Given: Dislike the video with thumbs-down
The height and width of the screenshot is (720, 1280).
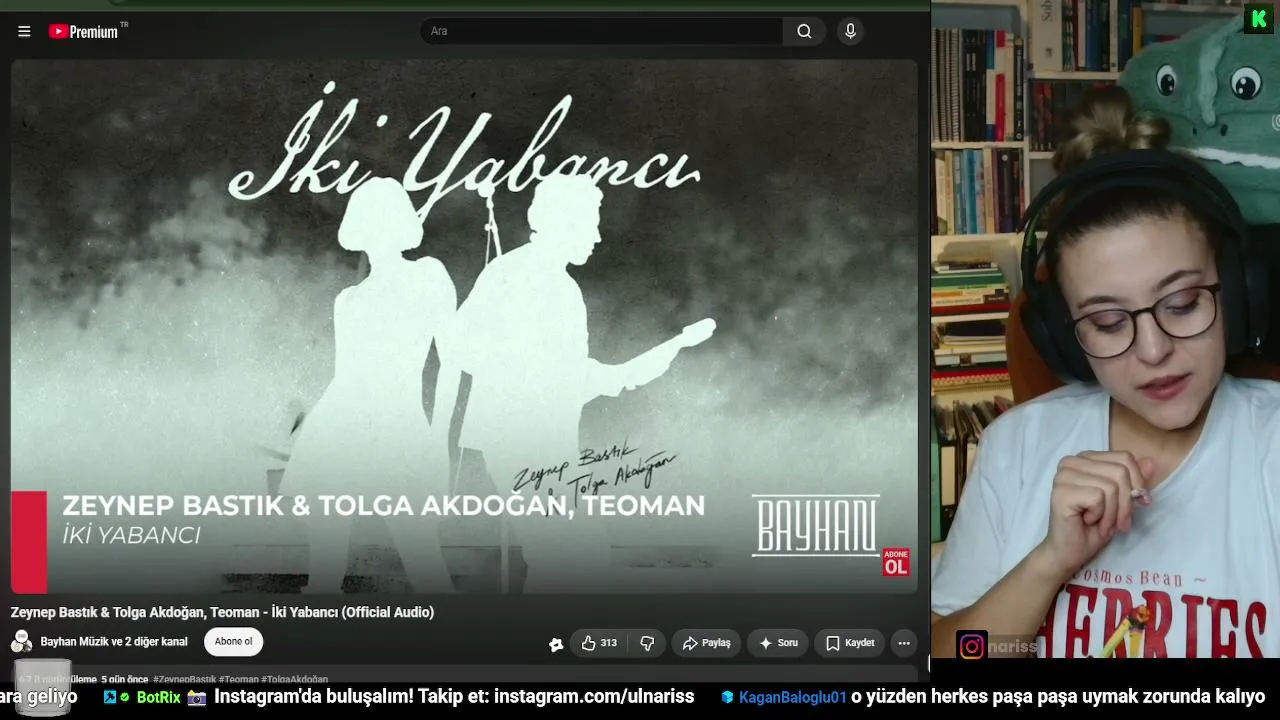Looking at the screenshot, I should [647, 643].
